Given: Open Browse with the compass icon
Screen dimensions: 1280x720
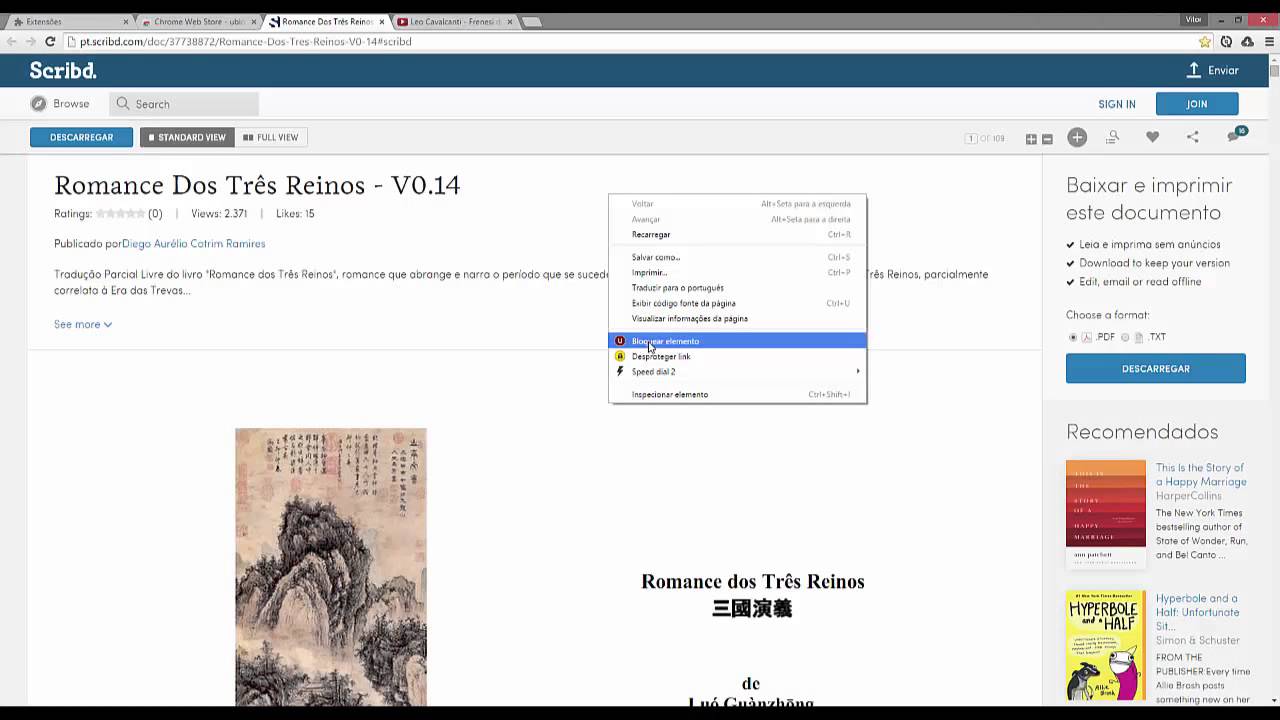Looking at the screenshot, I should click(x=38, y=103).
